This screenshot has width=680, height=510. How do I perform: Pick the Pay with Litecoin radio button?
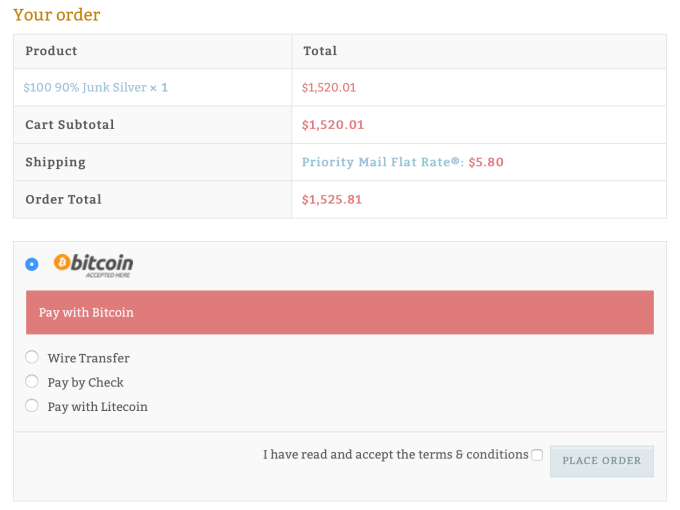point(32,406)
